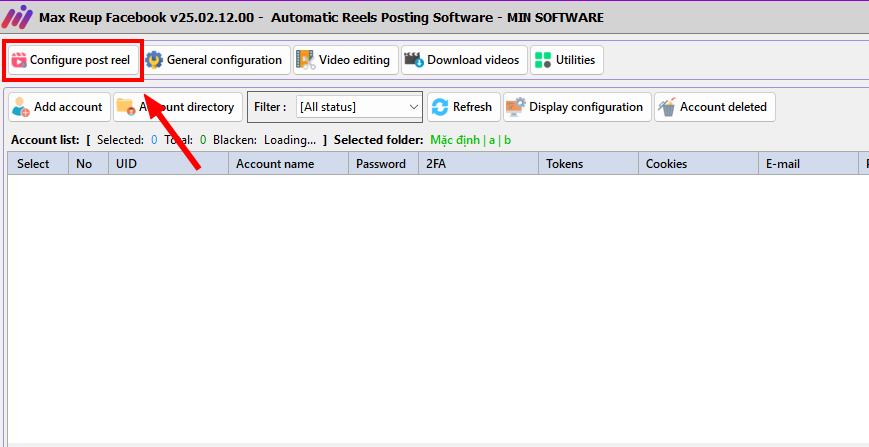Viewport: 869px width, 447px height.
Task: Open Download videos
Action: pos(464,60)
